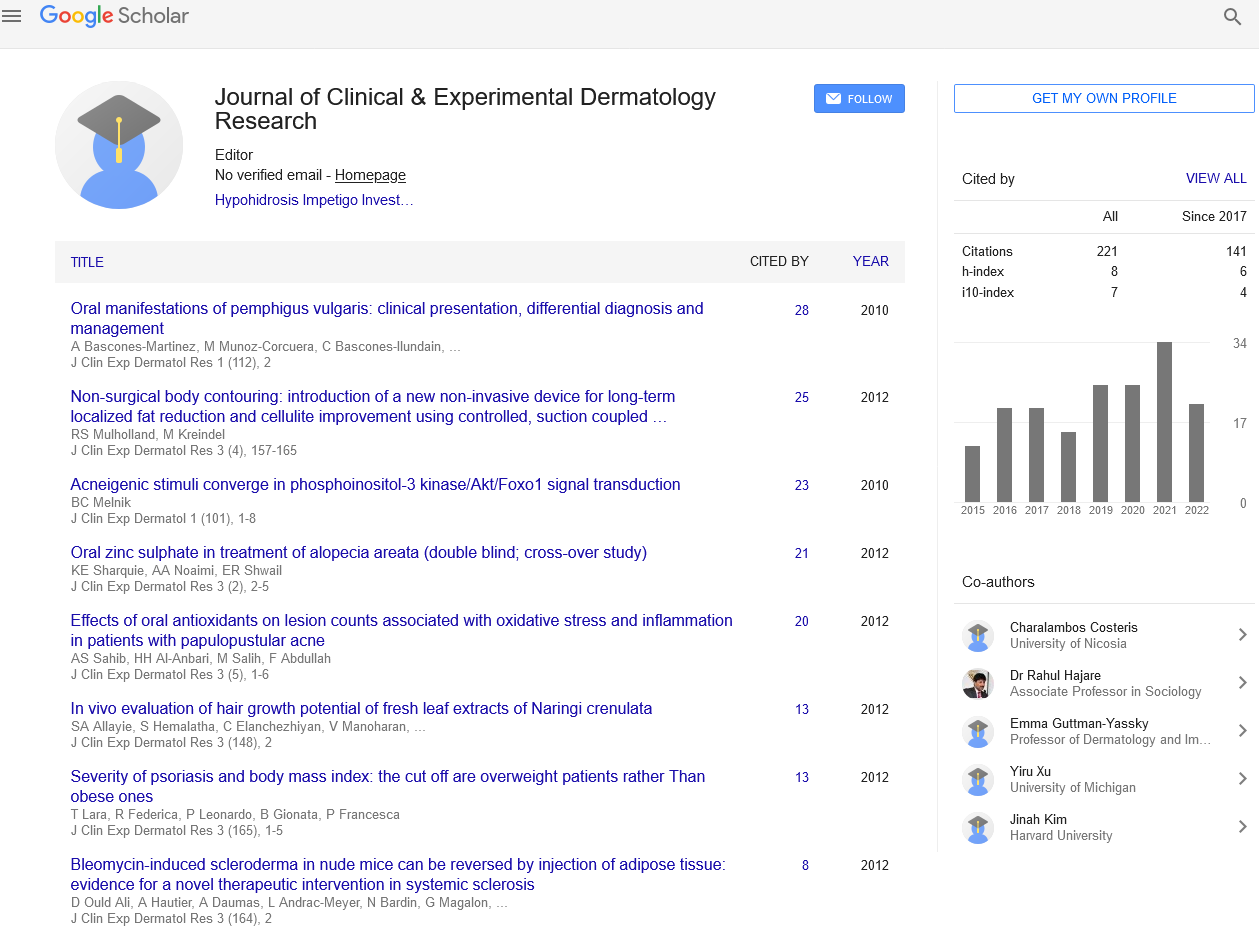The height and width of the screenshot is (934, 1259).
Task: Open the citation count 28 link
Action: tap(802, 310)
